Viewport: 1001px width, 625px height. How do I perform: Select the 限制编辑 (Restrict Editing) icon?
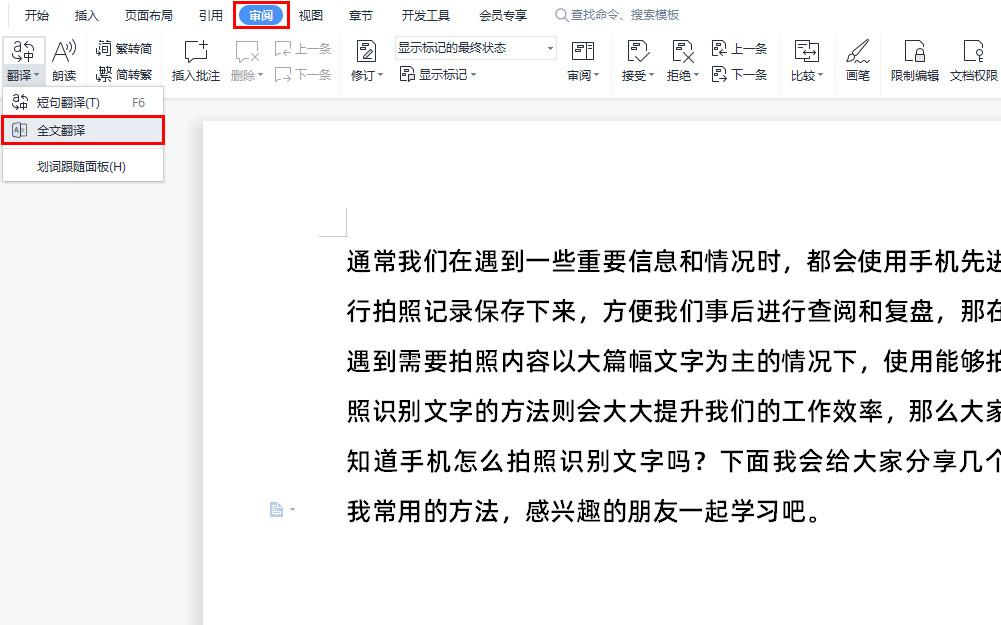click(x=915, y=58)
